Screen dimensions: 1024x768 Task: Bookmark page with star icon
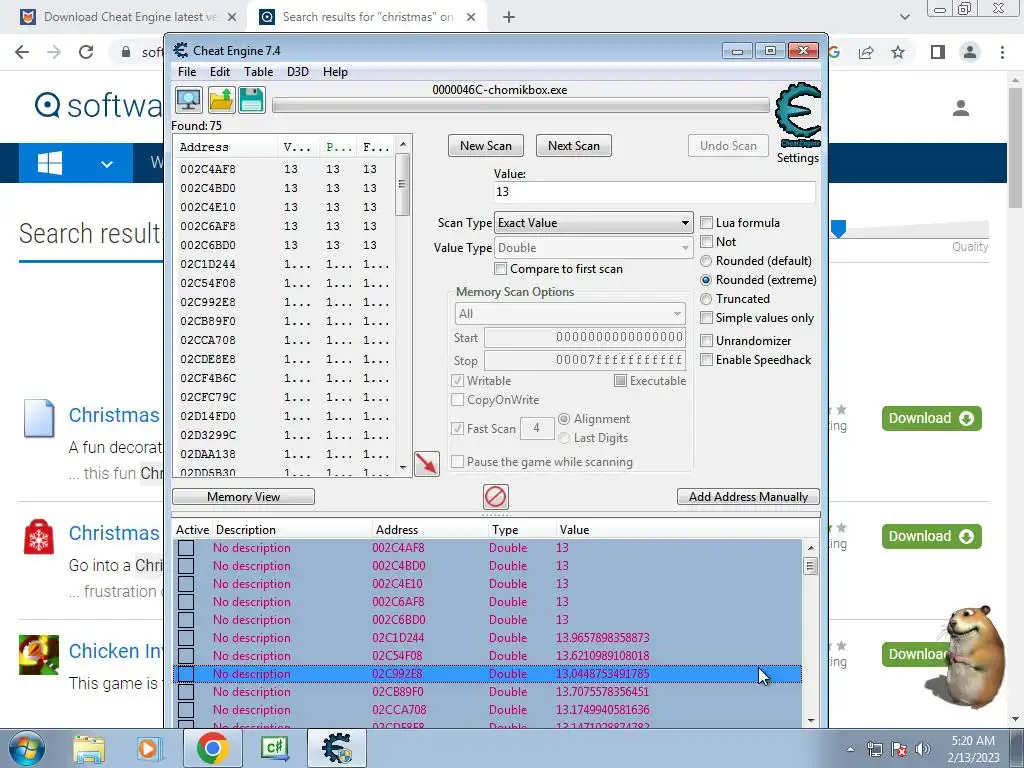(898, 52)
